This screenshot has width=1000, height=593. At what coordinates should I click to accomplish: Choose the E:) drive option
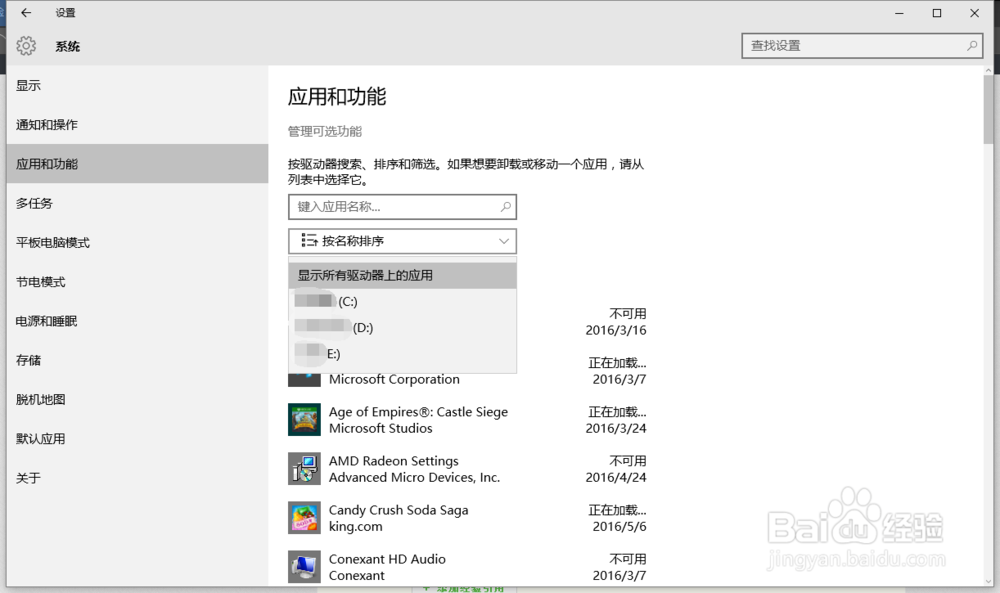click(402, 354)
